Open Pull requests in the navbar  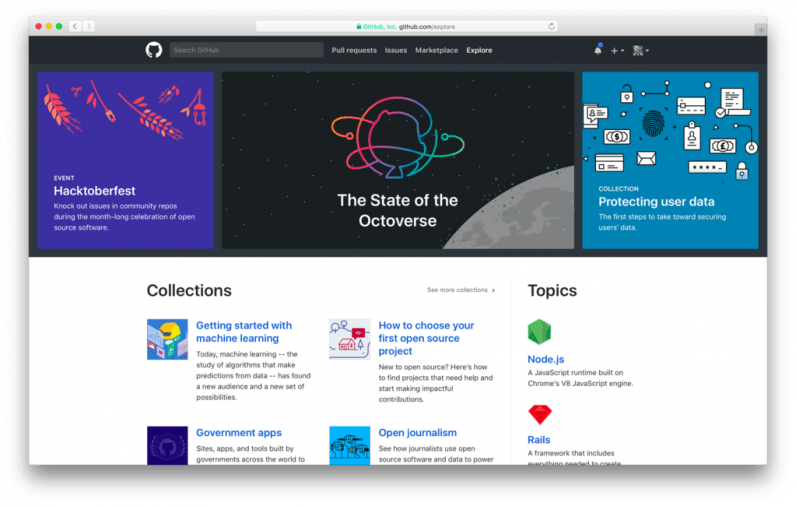coord(354,50)
